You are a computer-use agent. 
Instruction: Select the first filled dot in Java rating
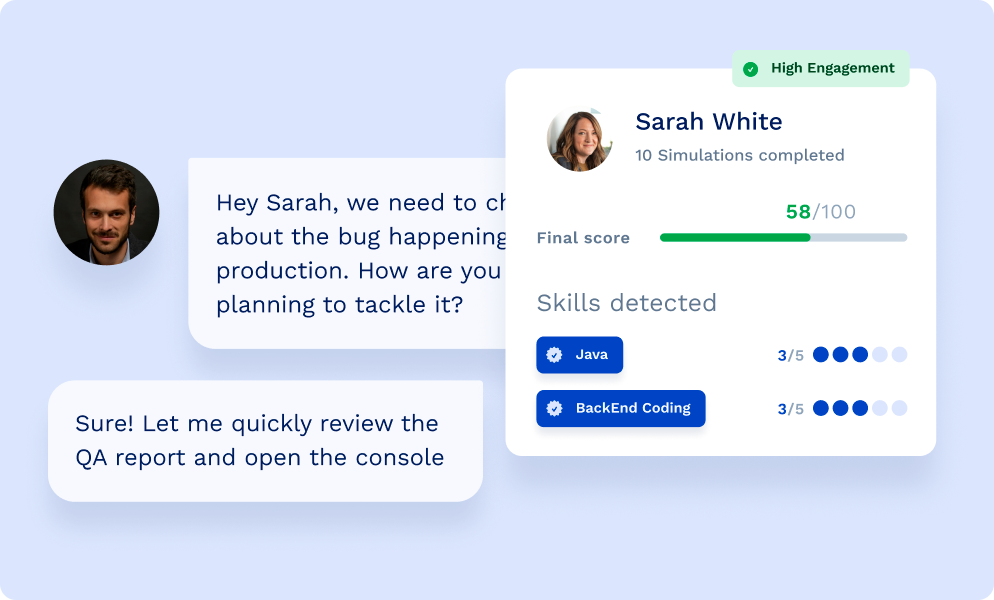point(821,355)
